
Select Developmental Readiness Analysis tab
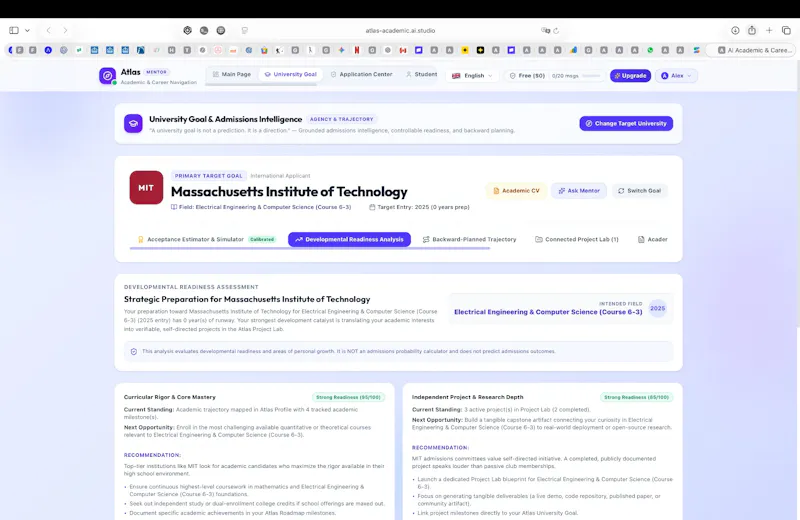349,239
